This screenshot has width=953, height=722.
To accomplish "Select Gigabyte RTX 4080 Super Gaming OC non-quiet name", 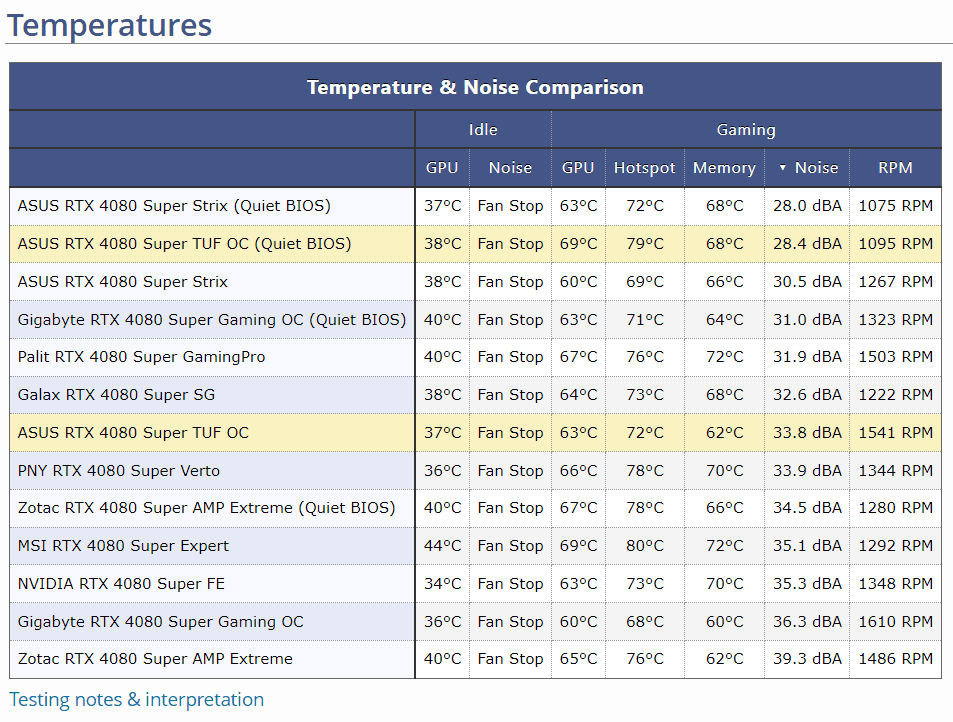I will tap(160, 622).
